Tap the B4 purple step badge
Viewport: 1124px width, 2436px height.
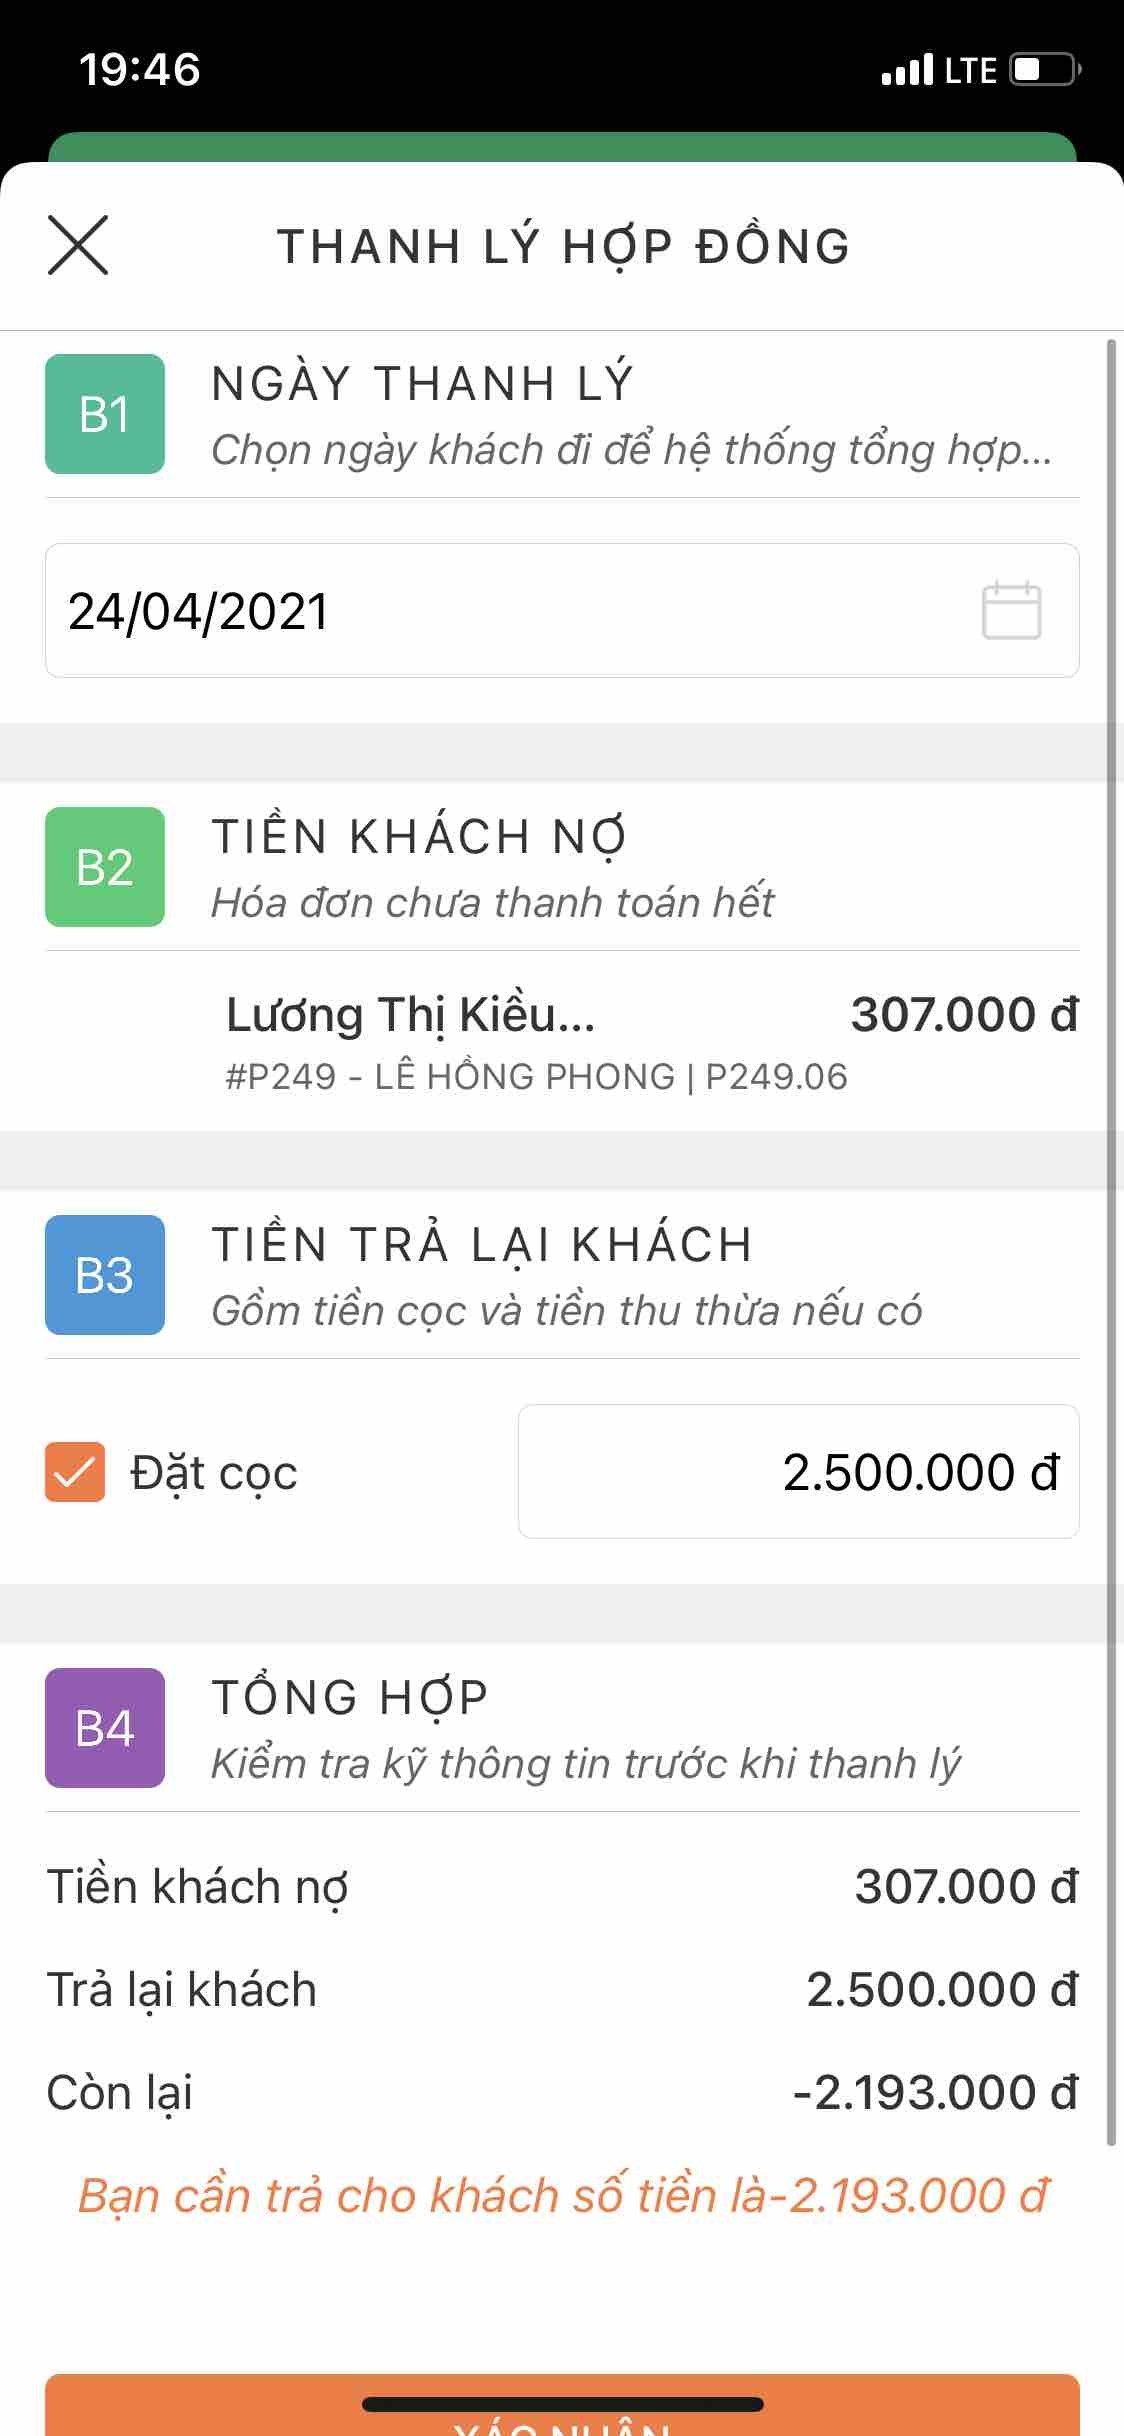click(x=105, y=1728)
